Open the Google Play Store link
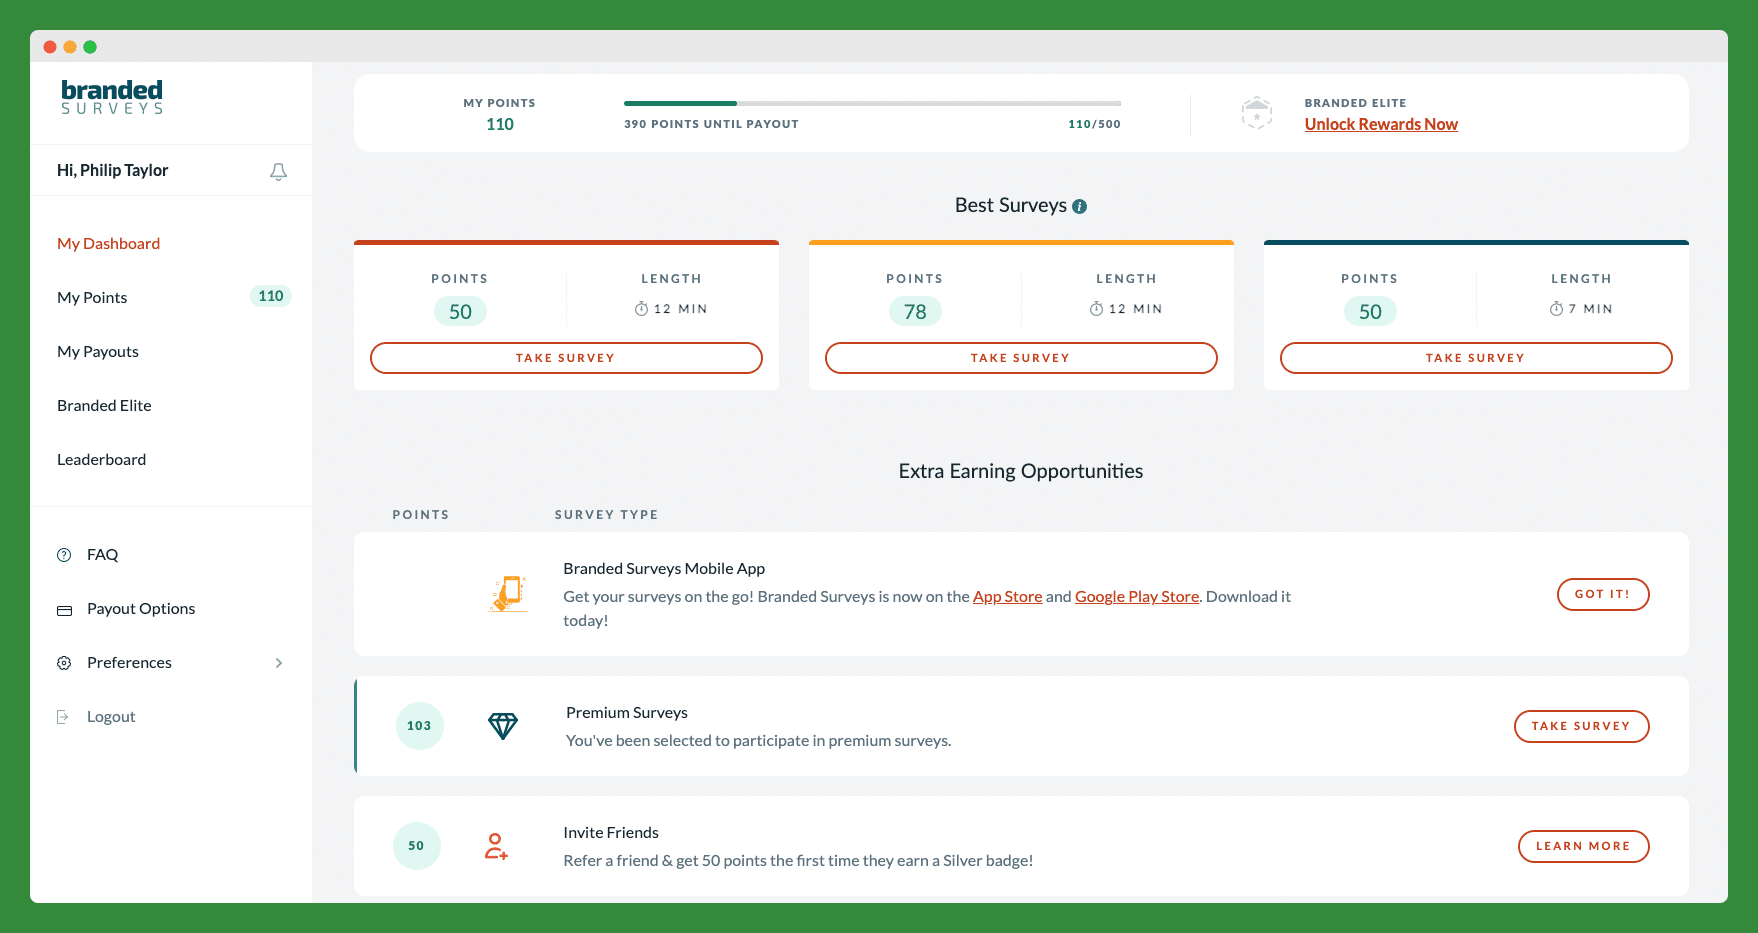 pos(1137,597)
